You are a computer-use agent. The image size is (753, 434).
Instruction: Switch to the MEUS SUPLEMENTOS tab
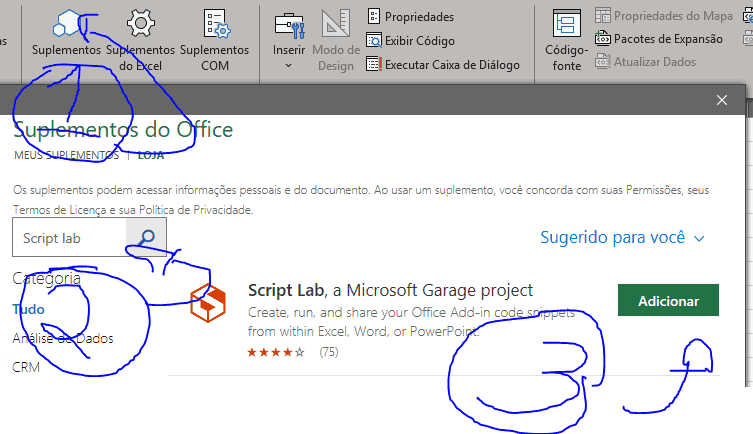click(x=66, y=155)
